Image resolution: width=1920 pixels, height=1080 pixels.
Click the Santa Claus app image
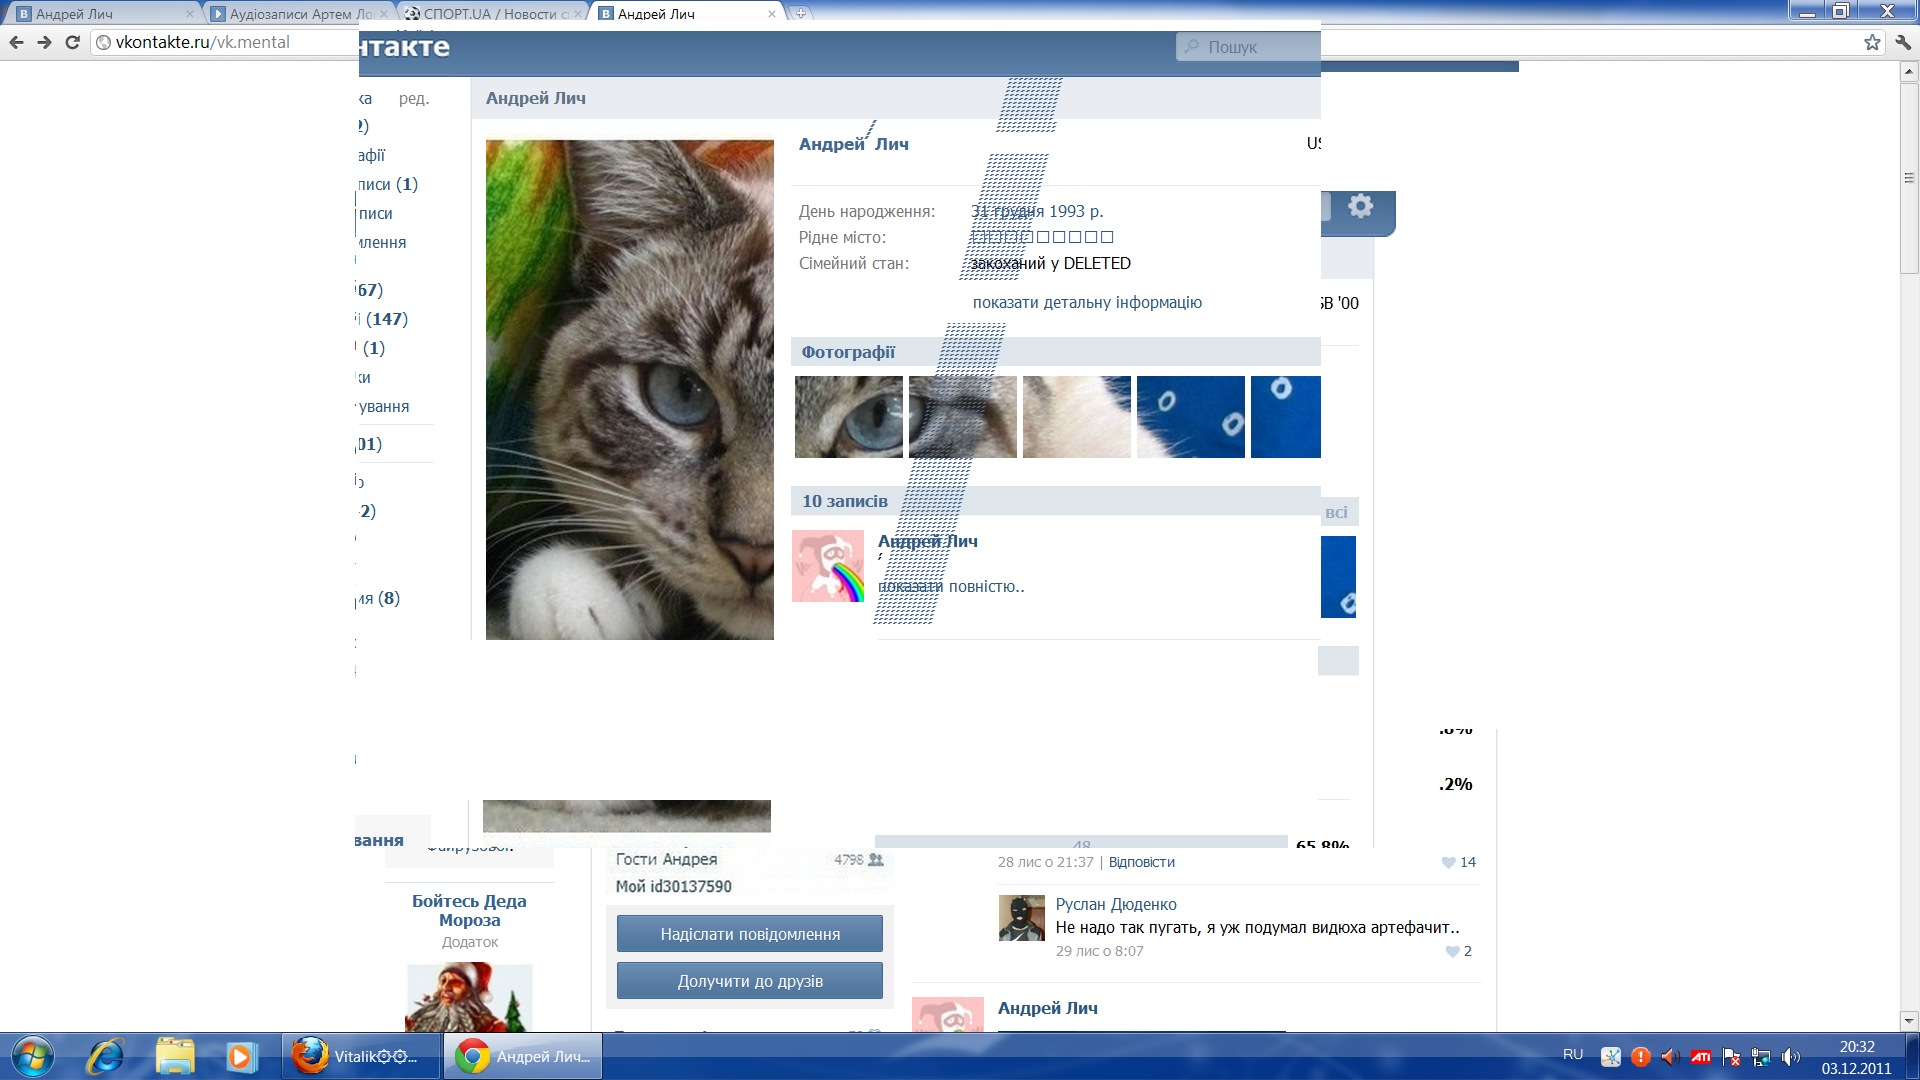click(469, 997)
